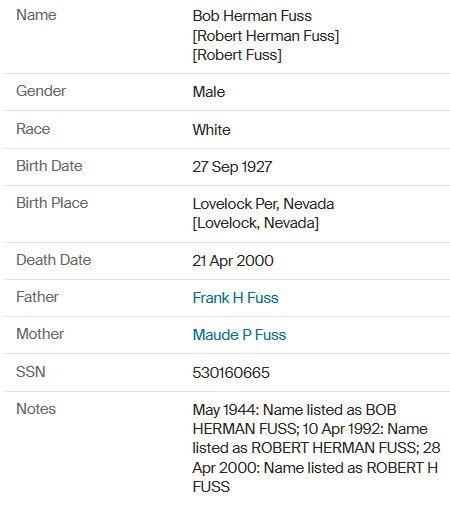The height and width of the screenshot is (506, 450).
Task: Click the Mother field label
Action: click(x=40, y=334)
